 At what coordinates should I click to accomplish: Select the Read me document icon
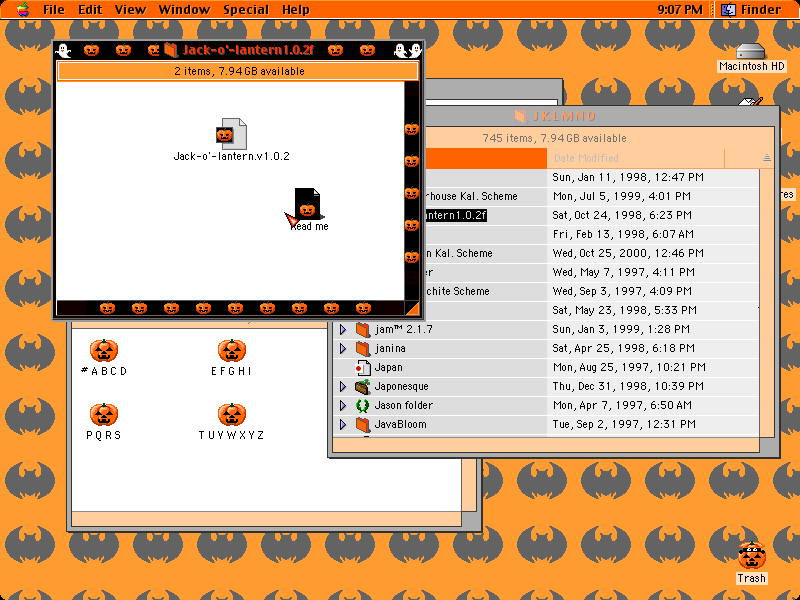308,204
